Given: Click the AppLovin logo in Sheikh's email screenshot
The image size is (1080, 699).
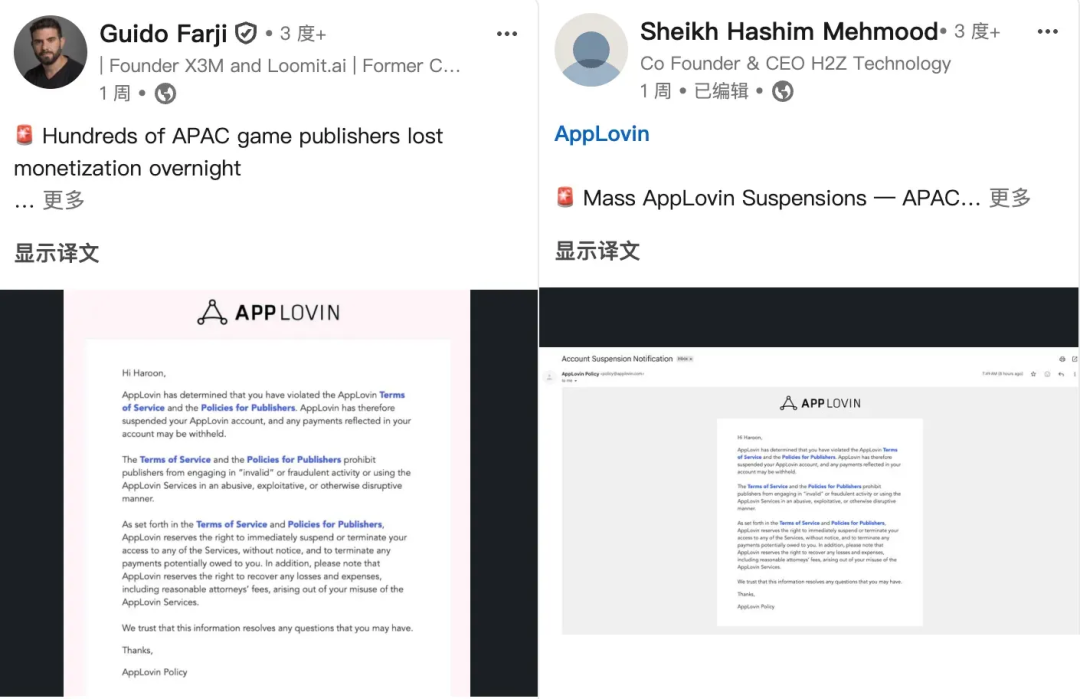Looking at the screenshot, I should click(x=820, y=403).
